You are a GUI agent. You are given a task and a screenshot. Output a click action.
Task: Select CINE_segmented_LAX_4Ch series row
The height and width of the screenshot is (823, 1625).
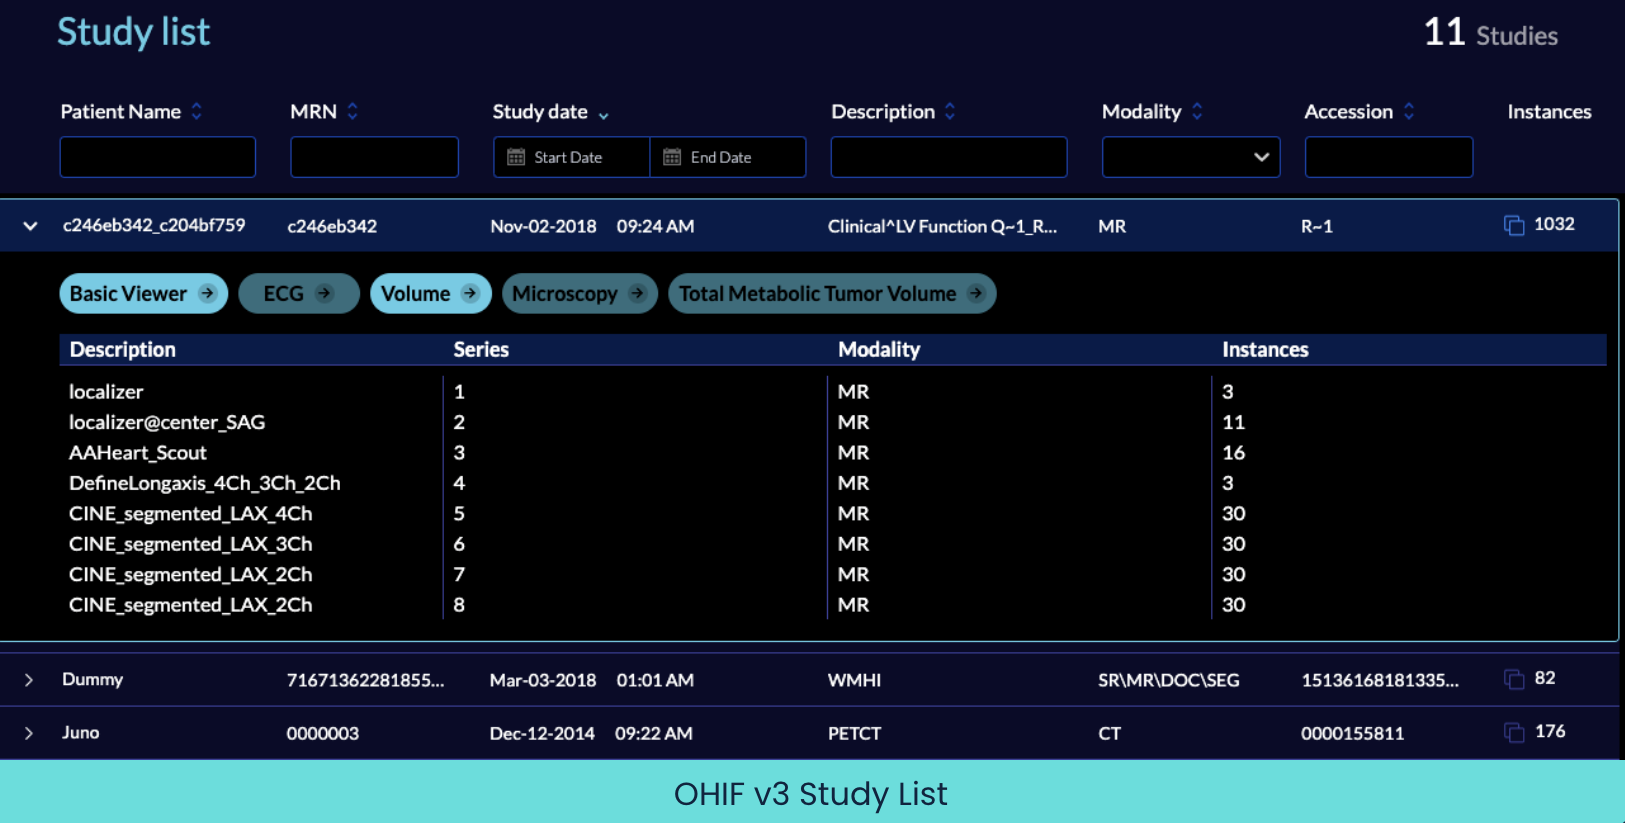833,514
